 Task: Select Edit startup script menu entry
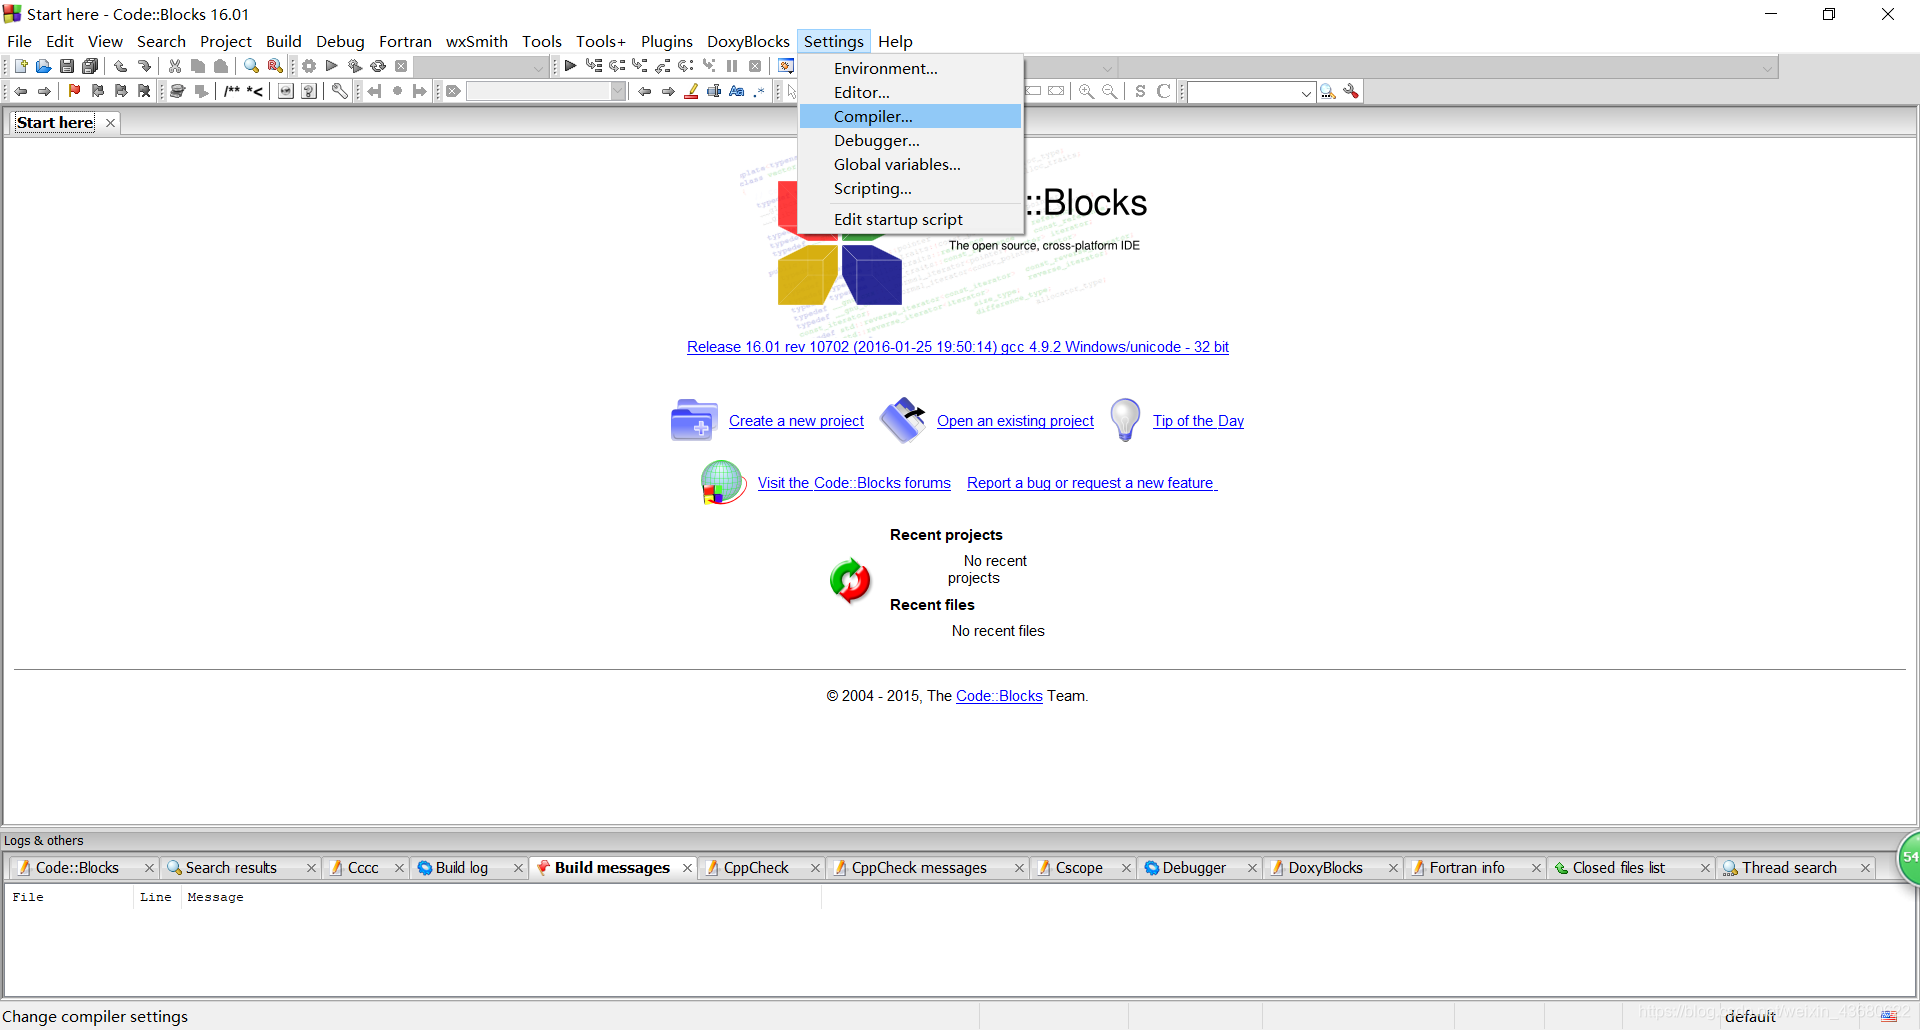[x=911, y=219]
